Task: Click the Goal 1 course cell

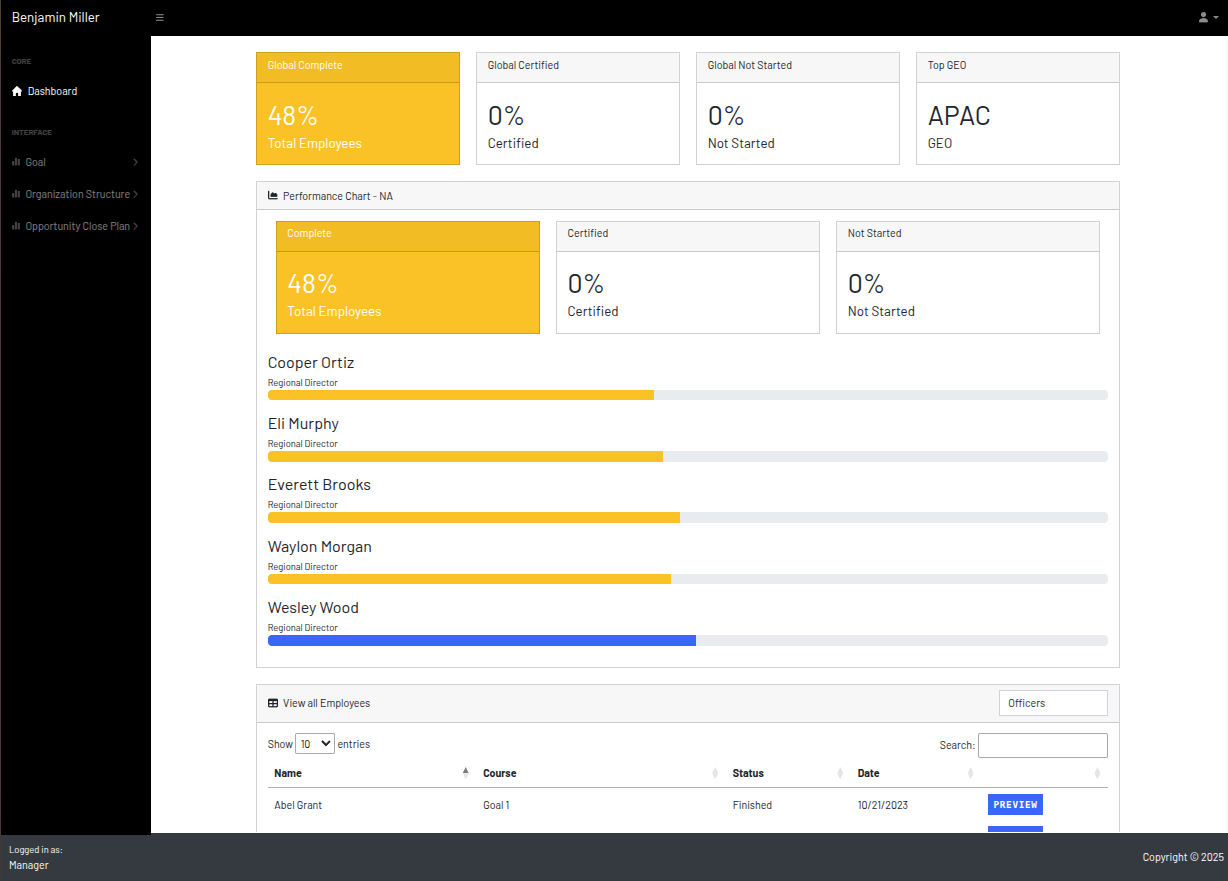Action: point(496,805)
